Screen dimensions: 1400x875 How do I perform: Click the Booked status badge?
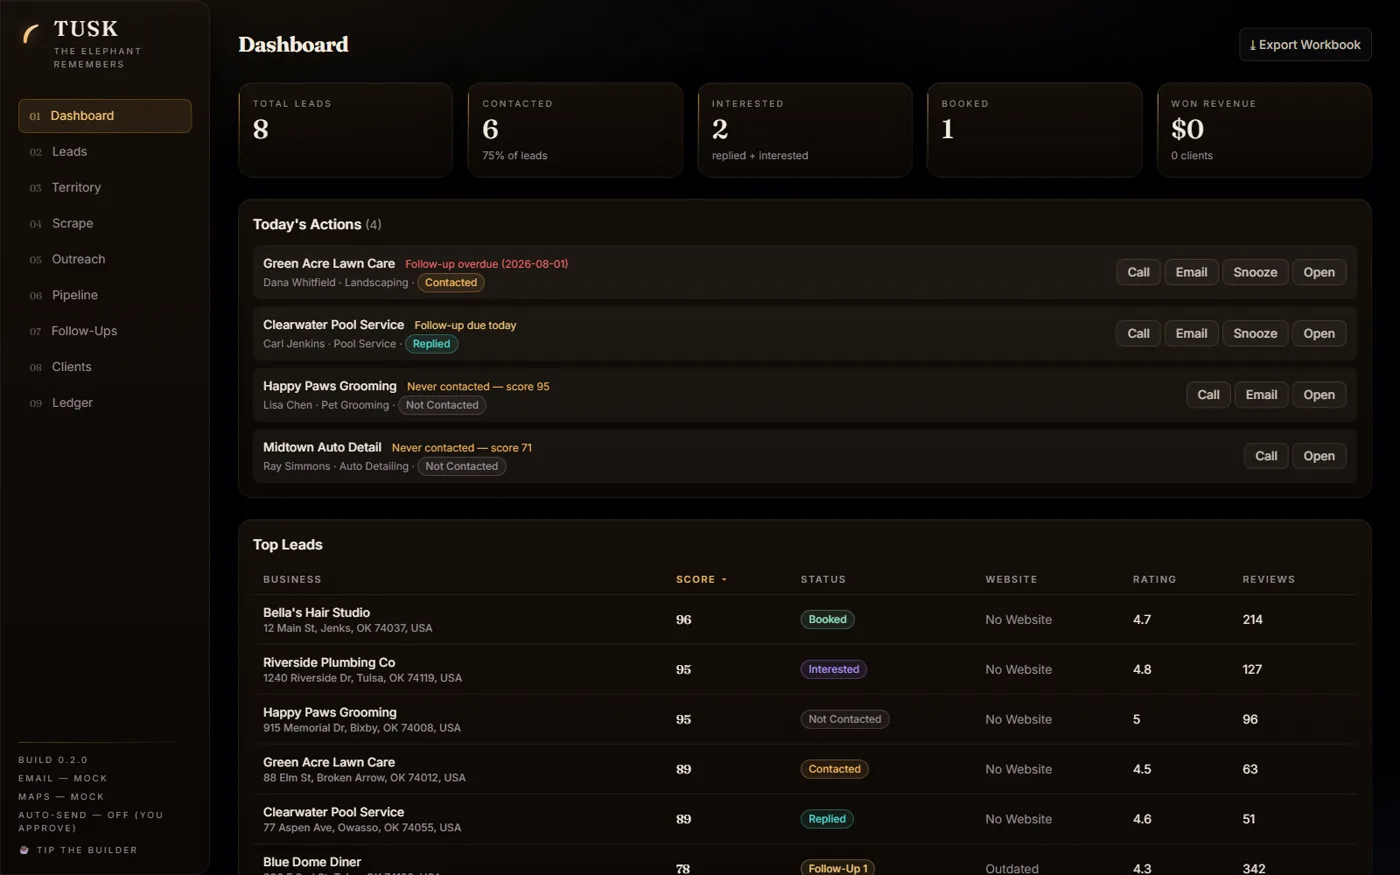tap(827, 620)
